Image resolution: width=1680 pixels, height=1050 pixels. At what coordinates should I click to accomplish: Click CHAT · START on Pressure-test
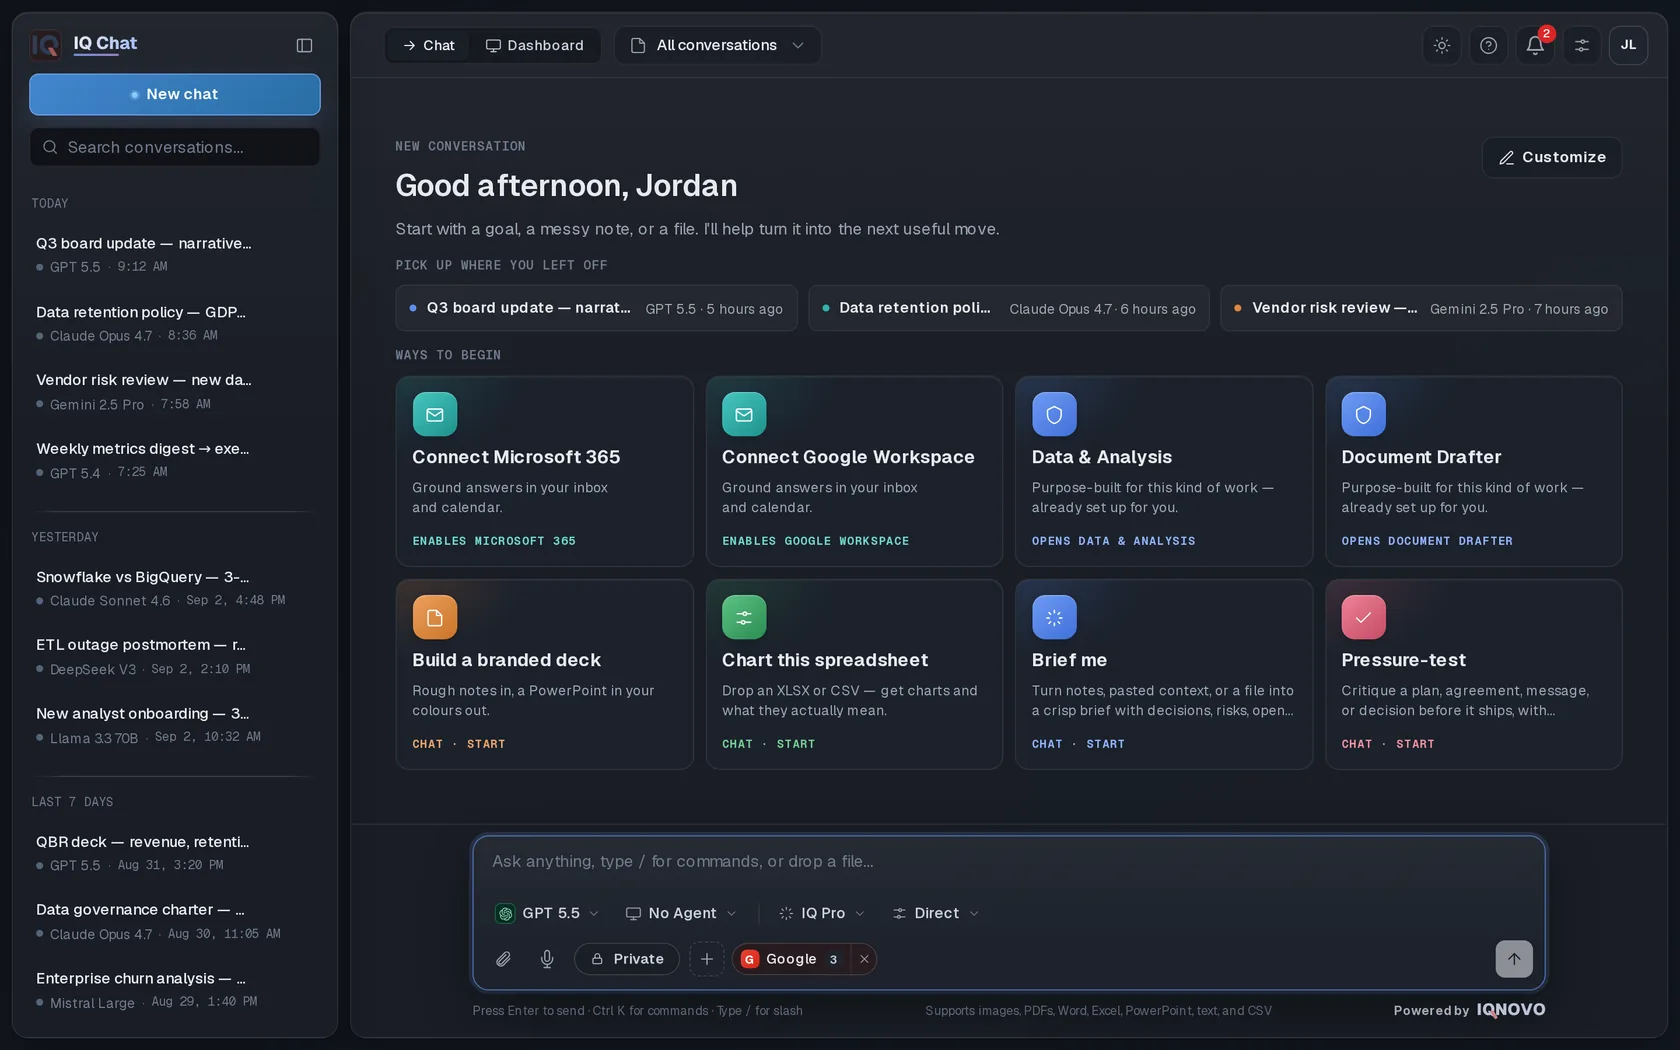[1388, 744]
